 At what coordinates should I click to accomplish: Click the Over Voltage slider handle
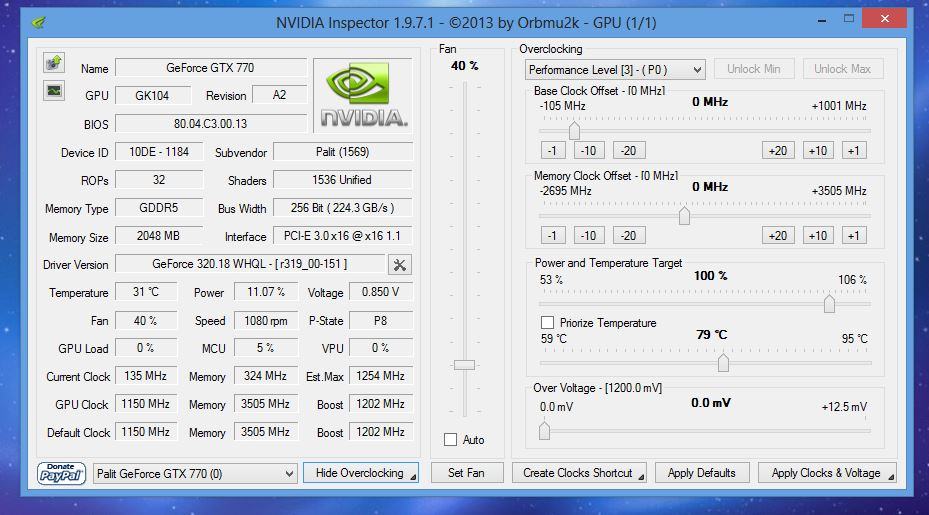(544, 430)
